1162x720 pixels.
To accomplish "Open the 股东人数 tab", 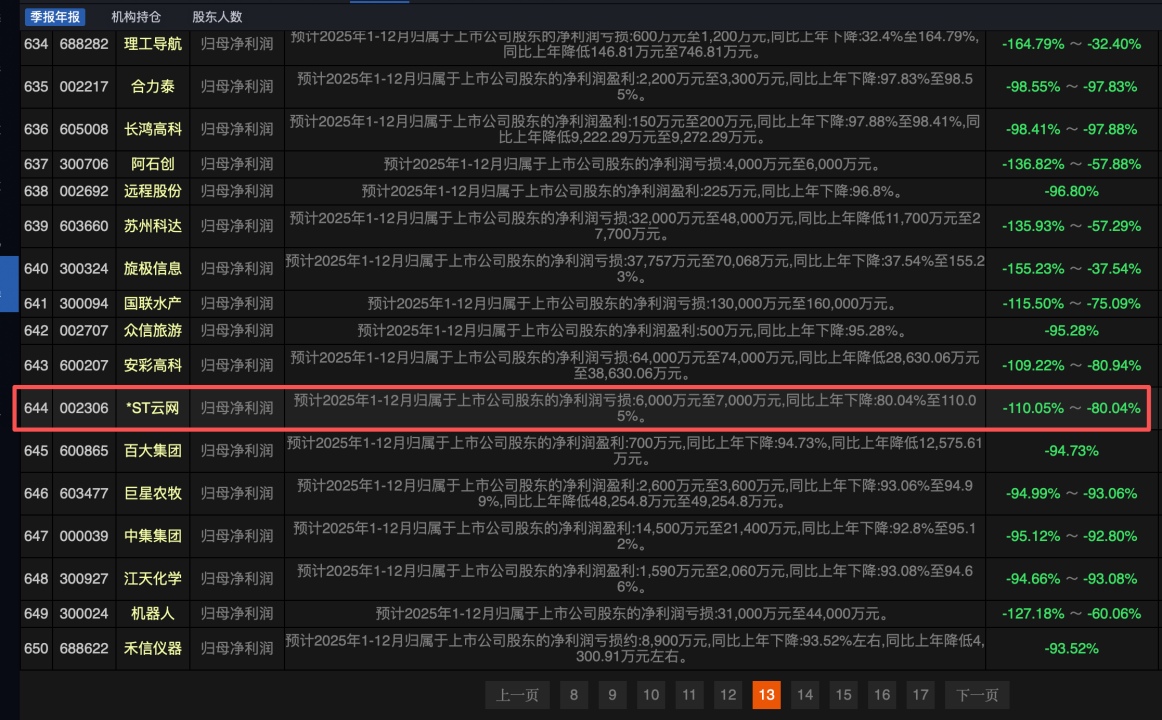I will (x=217, y=16).
